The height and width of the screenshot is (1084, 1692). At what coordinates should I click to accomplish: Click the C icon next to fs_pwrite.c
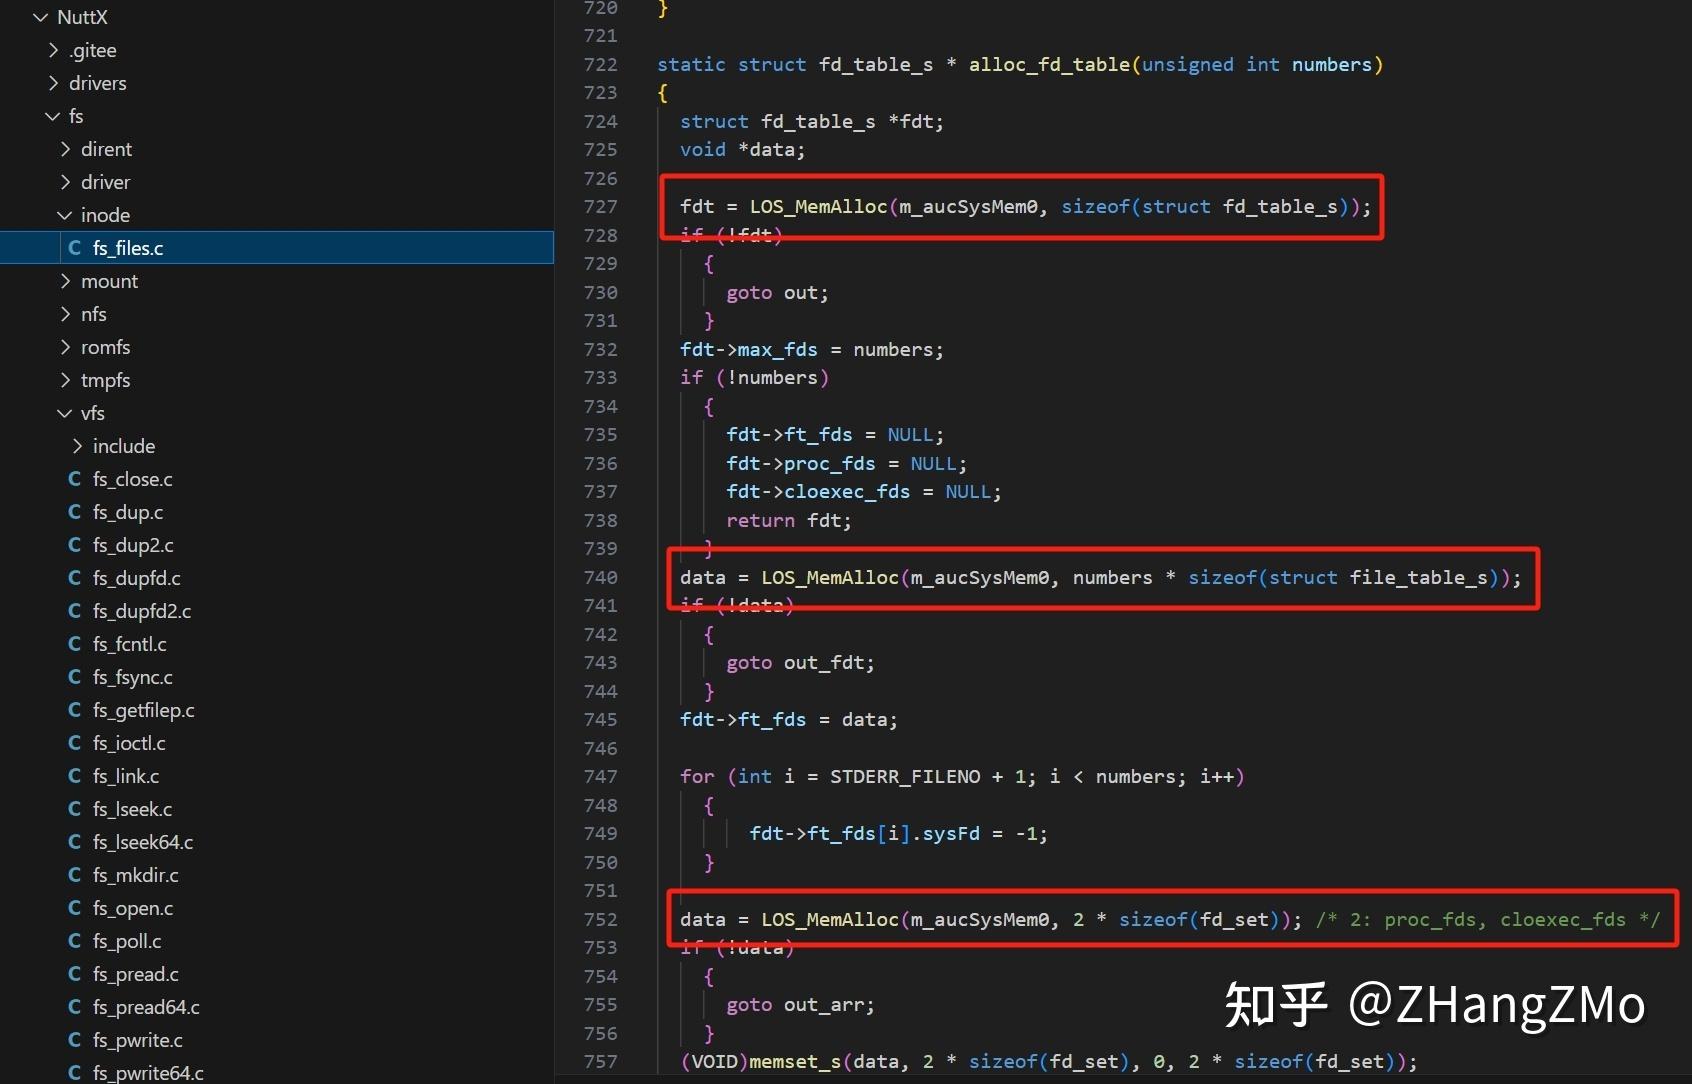pos(75,1040)
